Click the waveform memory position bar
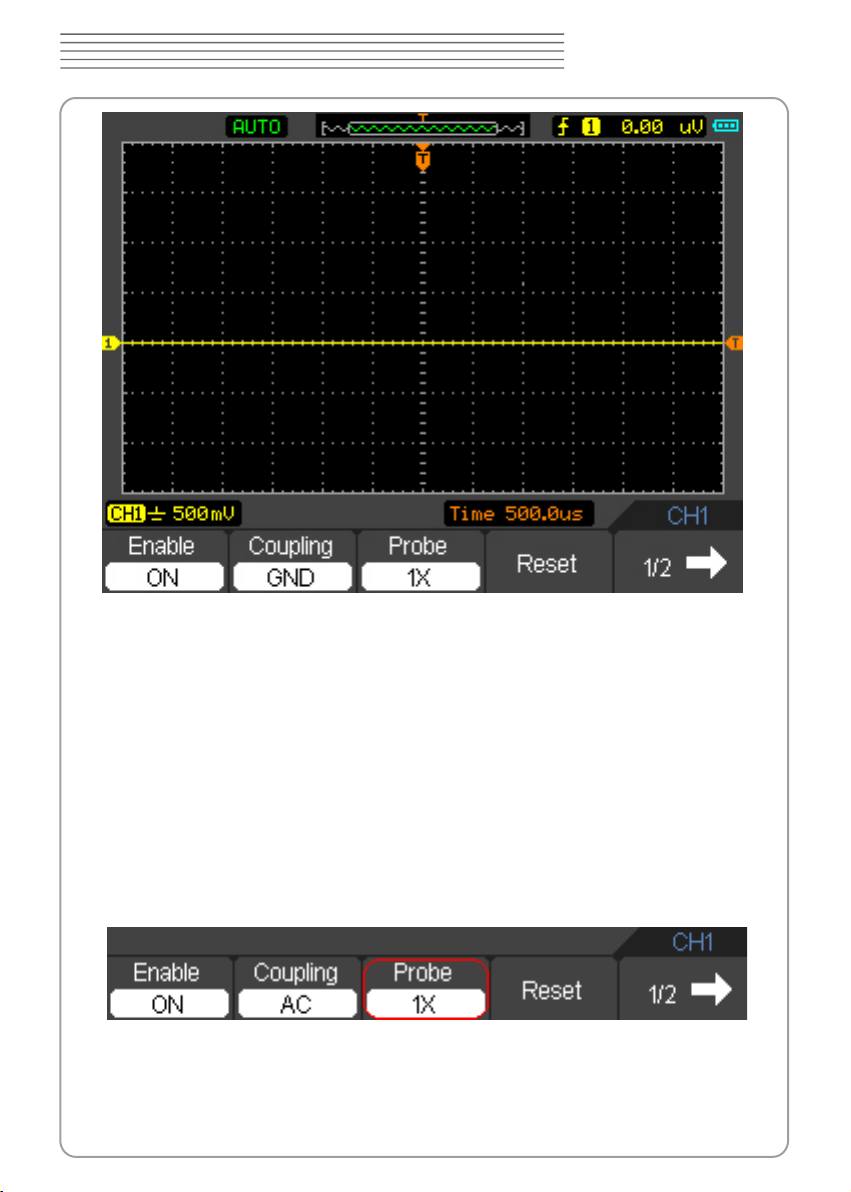Image resolution: width=851 pixels, height=1192 pixels. tap(423, 127)
